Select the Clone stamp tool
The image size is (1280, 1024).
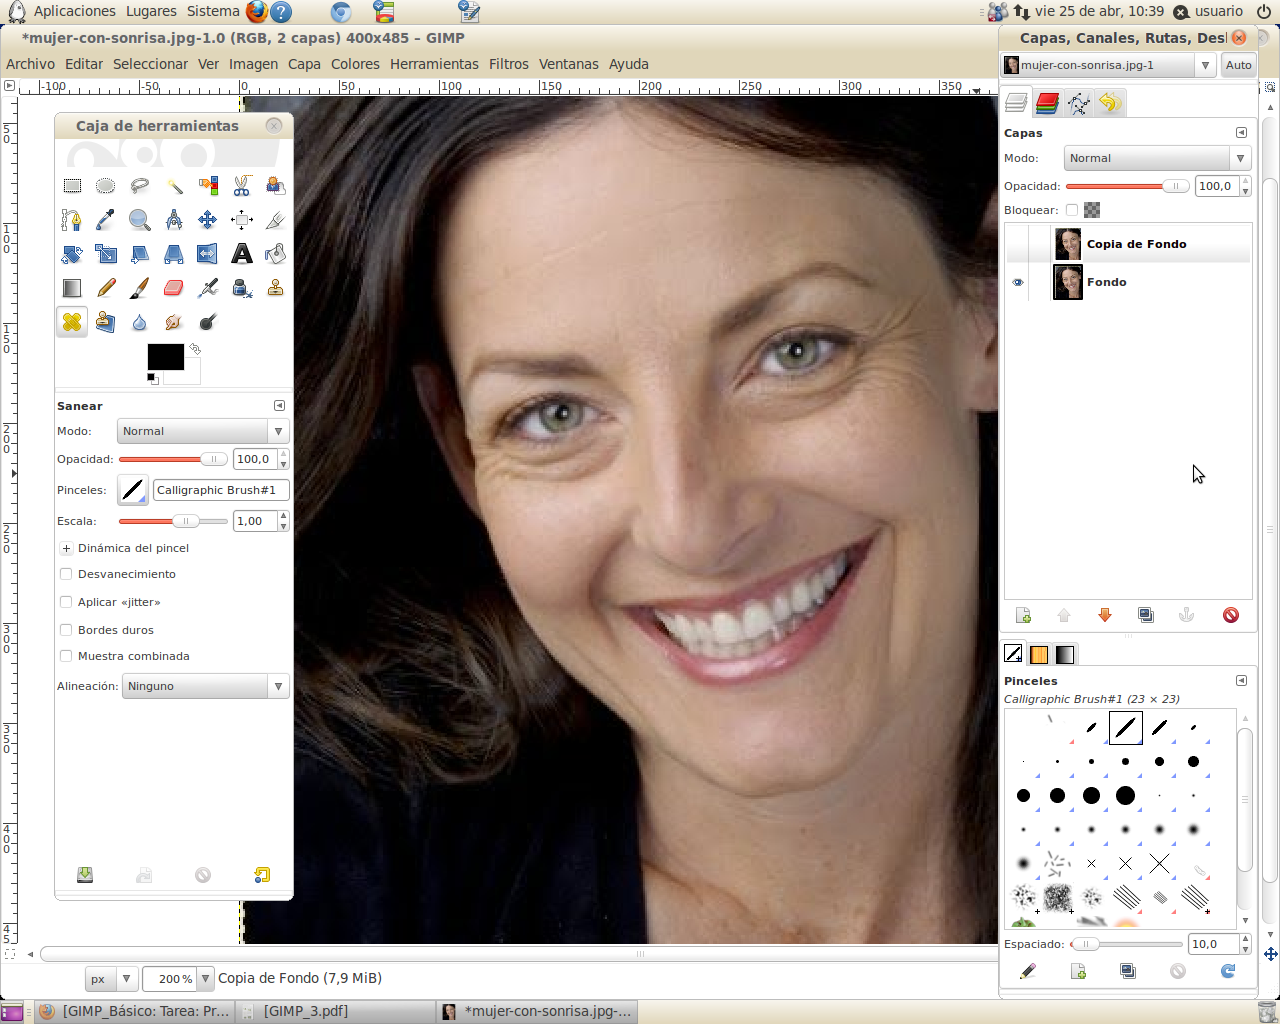pos(275,288)
